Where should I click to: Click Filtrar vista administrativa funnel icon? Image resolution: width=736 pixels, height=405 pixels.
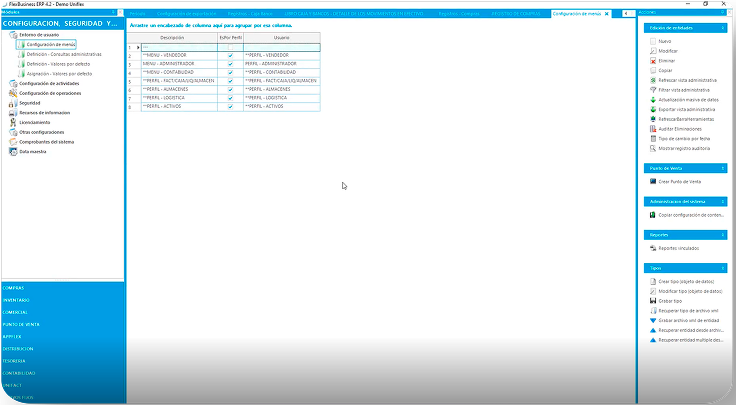click(653, 90)
